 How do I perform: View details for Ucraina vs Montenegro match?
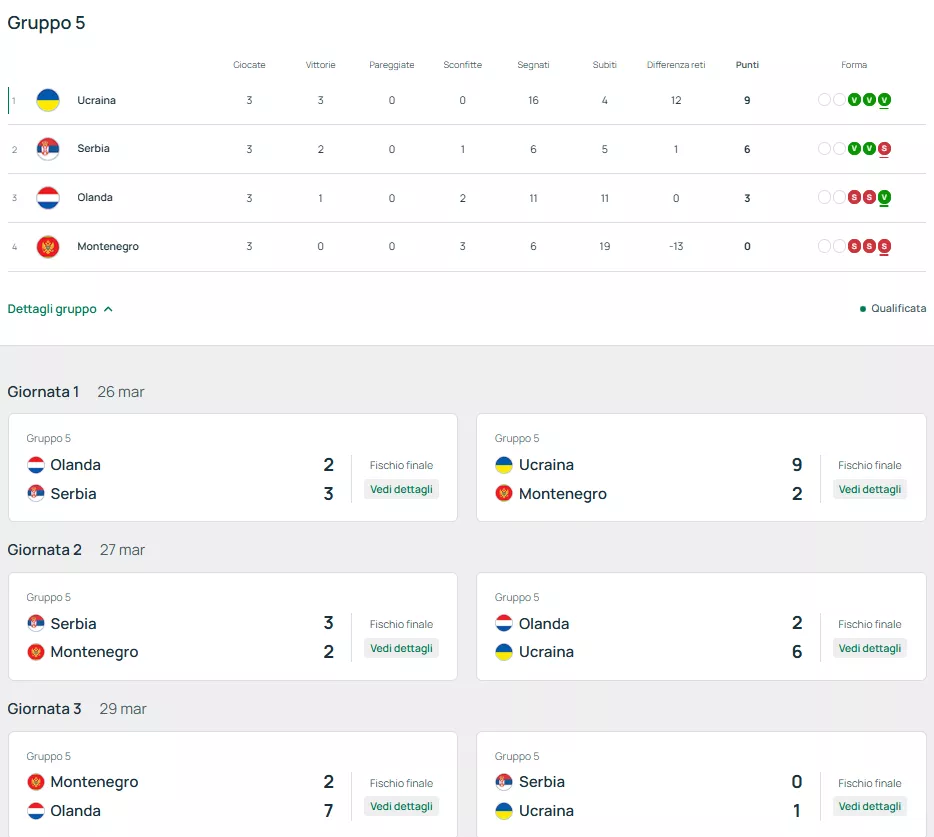pos(870,490)
